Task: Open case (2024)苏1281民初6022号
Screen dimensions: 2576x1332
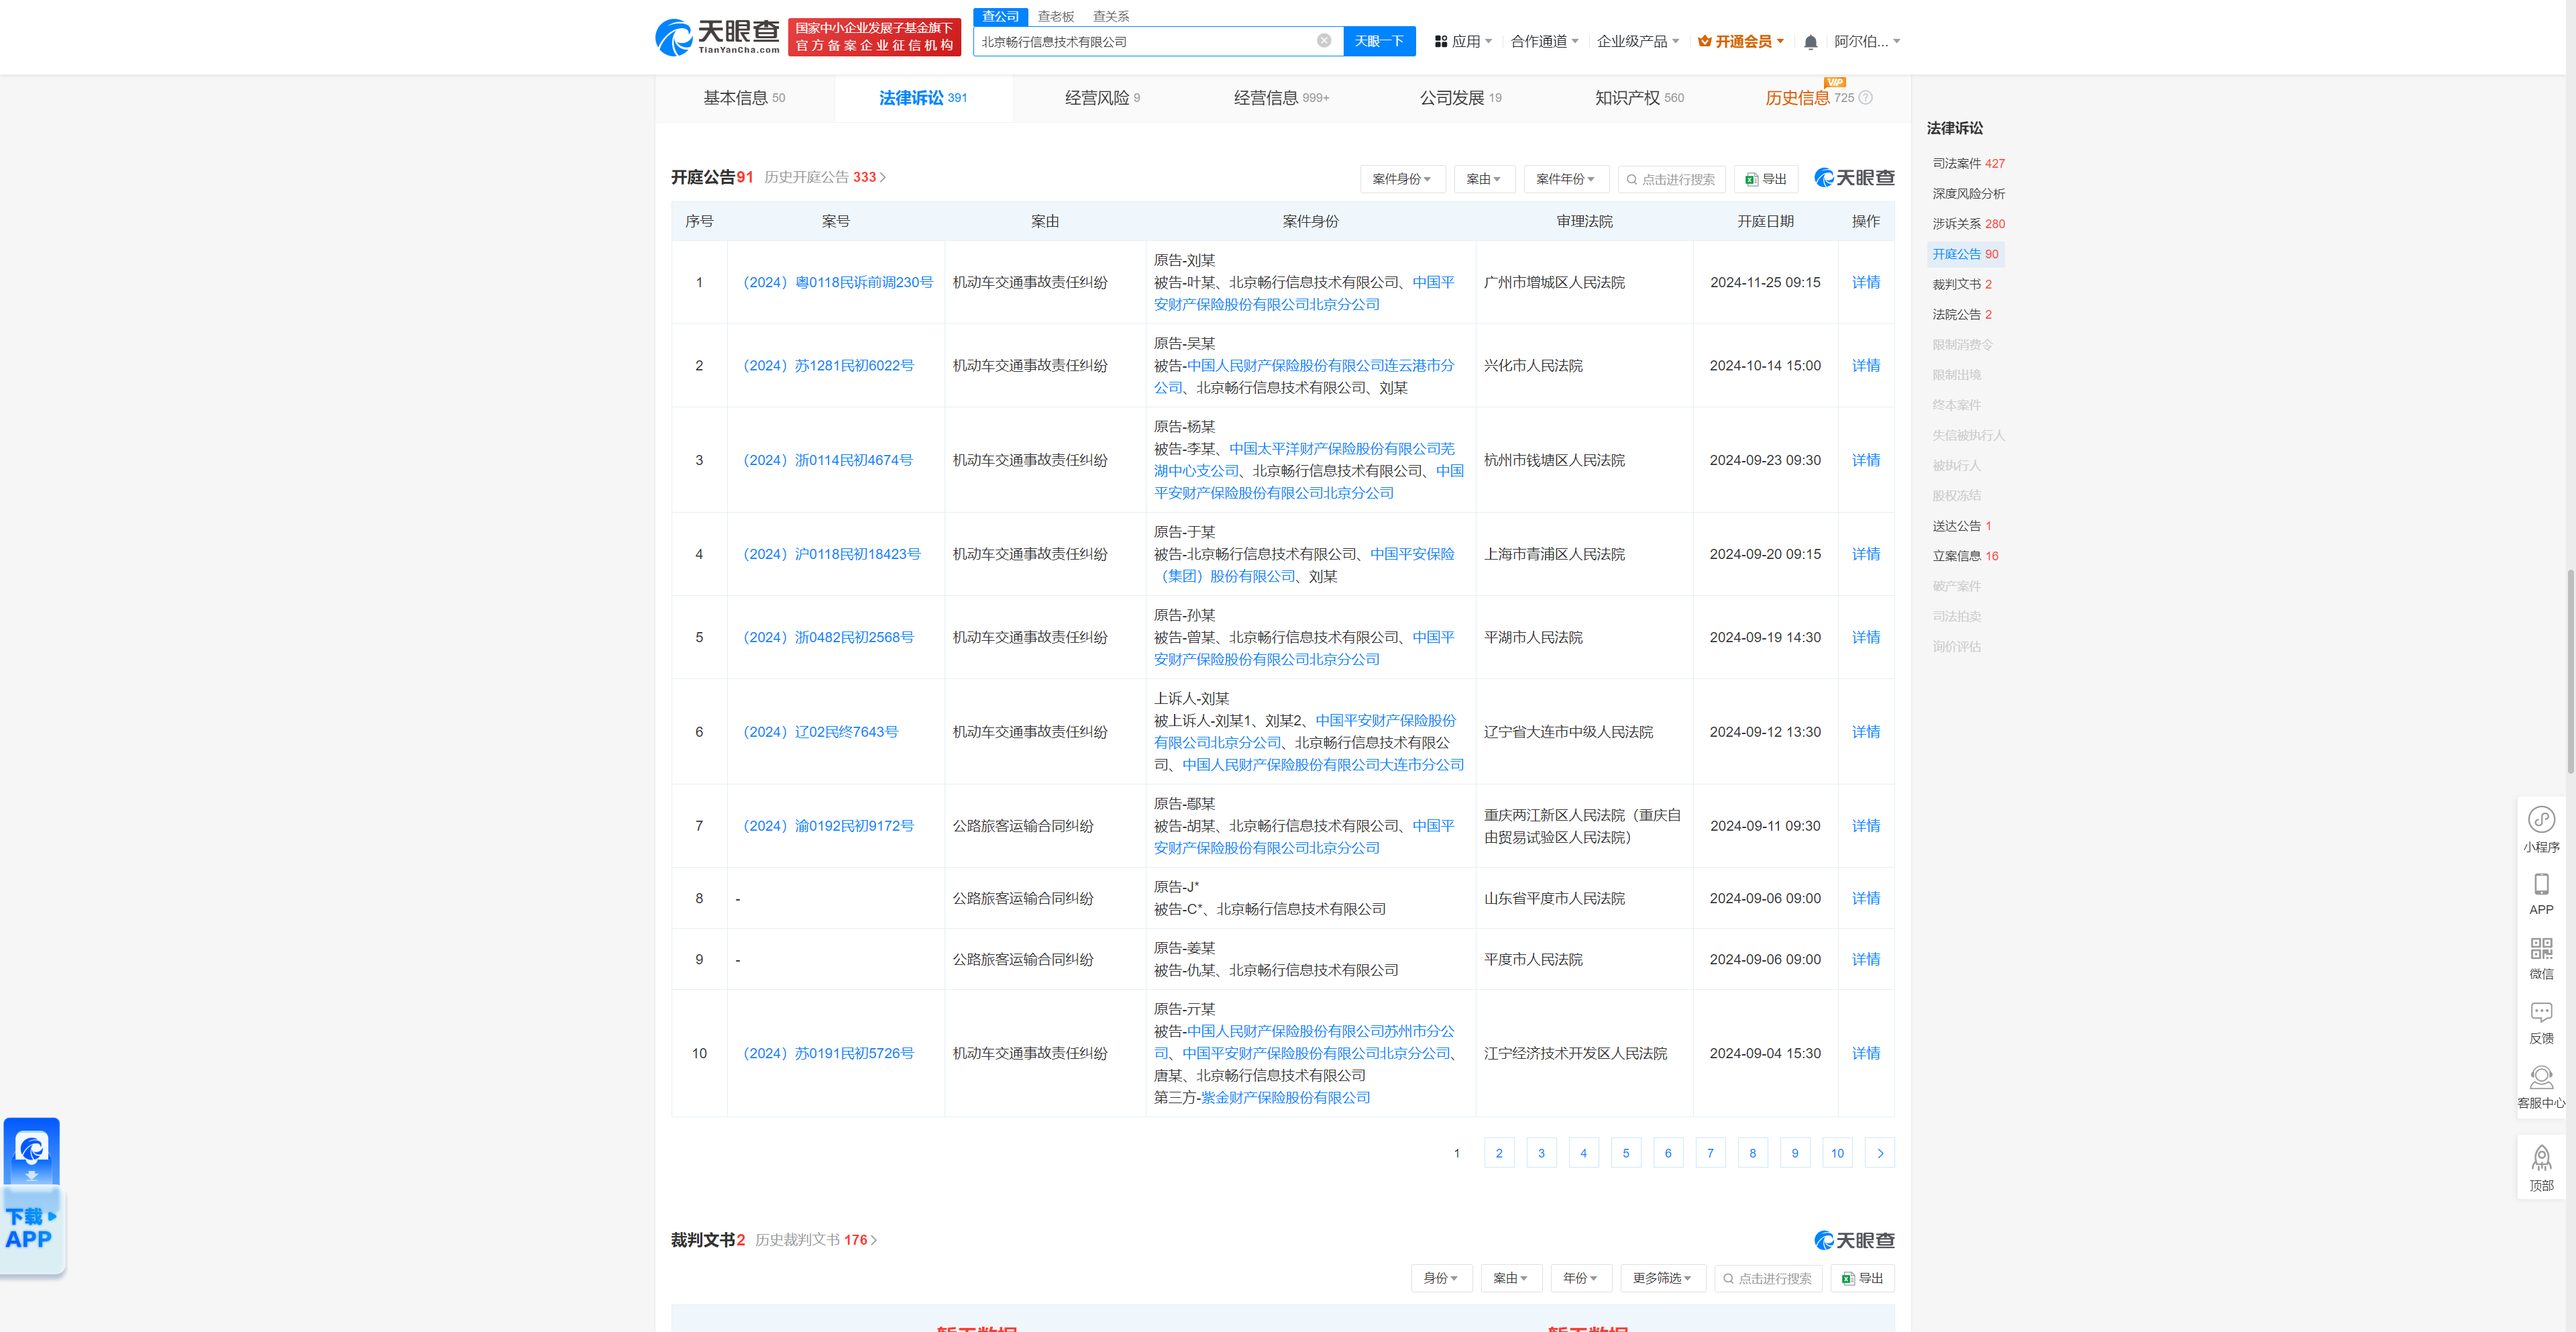Action: tap(829, 365)
